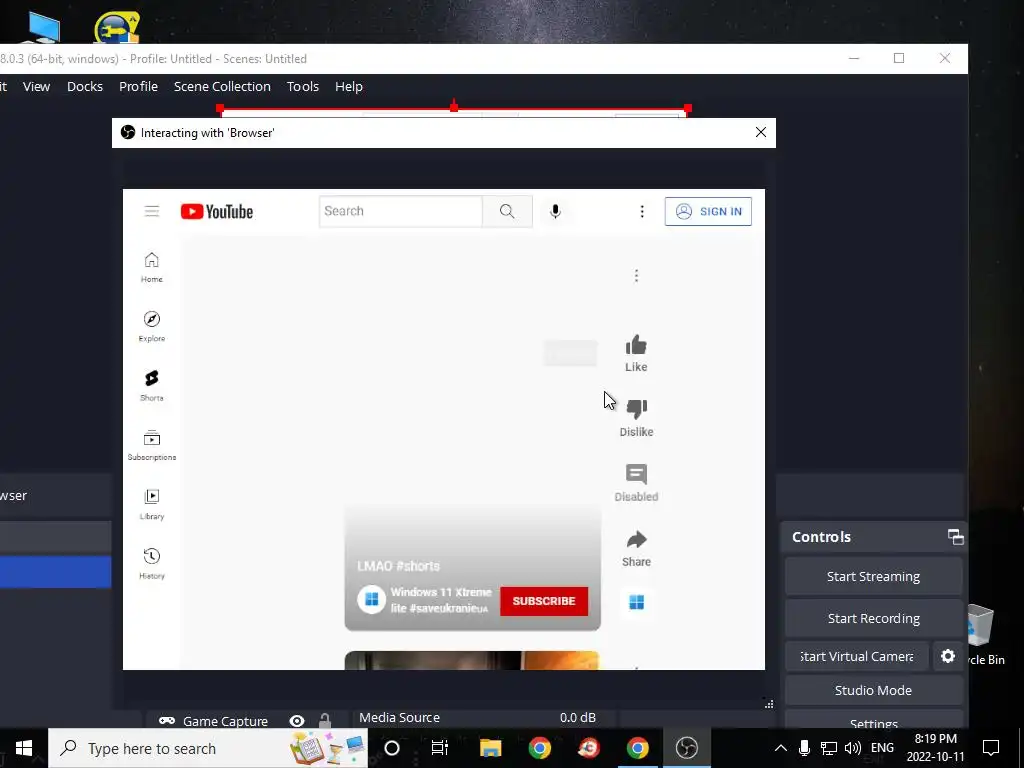The height and width of the screenshot is (768, 1024).
Task: Open taskbar clock showing 8:19 PM
Action: (935, 748)
